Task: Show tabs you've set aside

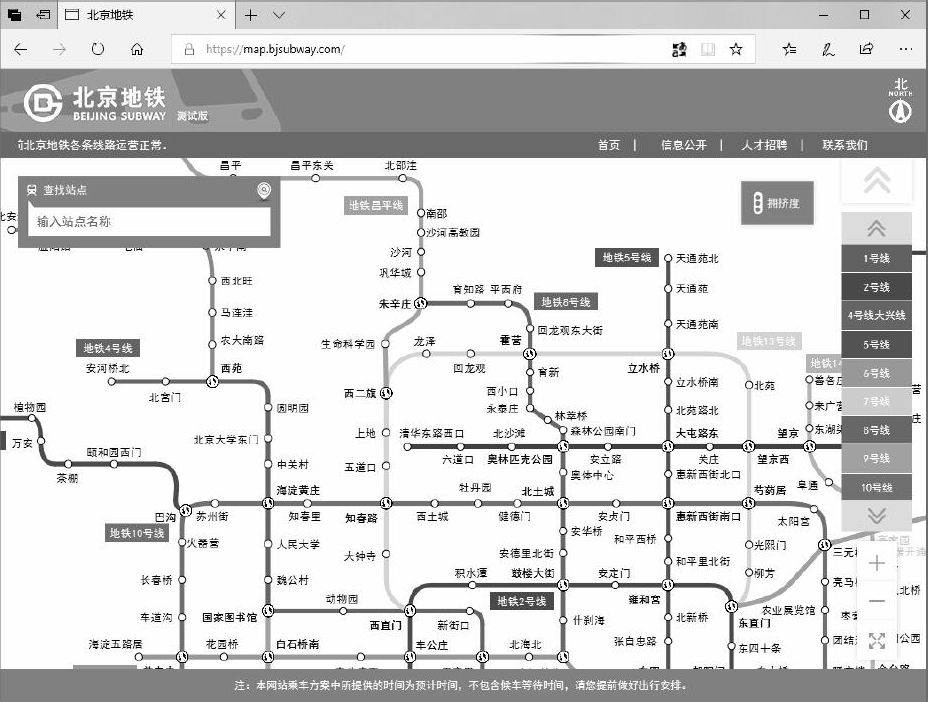Action: tap(14, 15)
